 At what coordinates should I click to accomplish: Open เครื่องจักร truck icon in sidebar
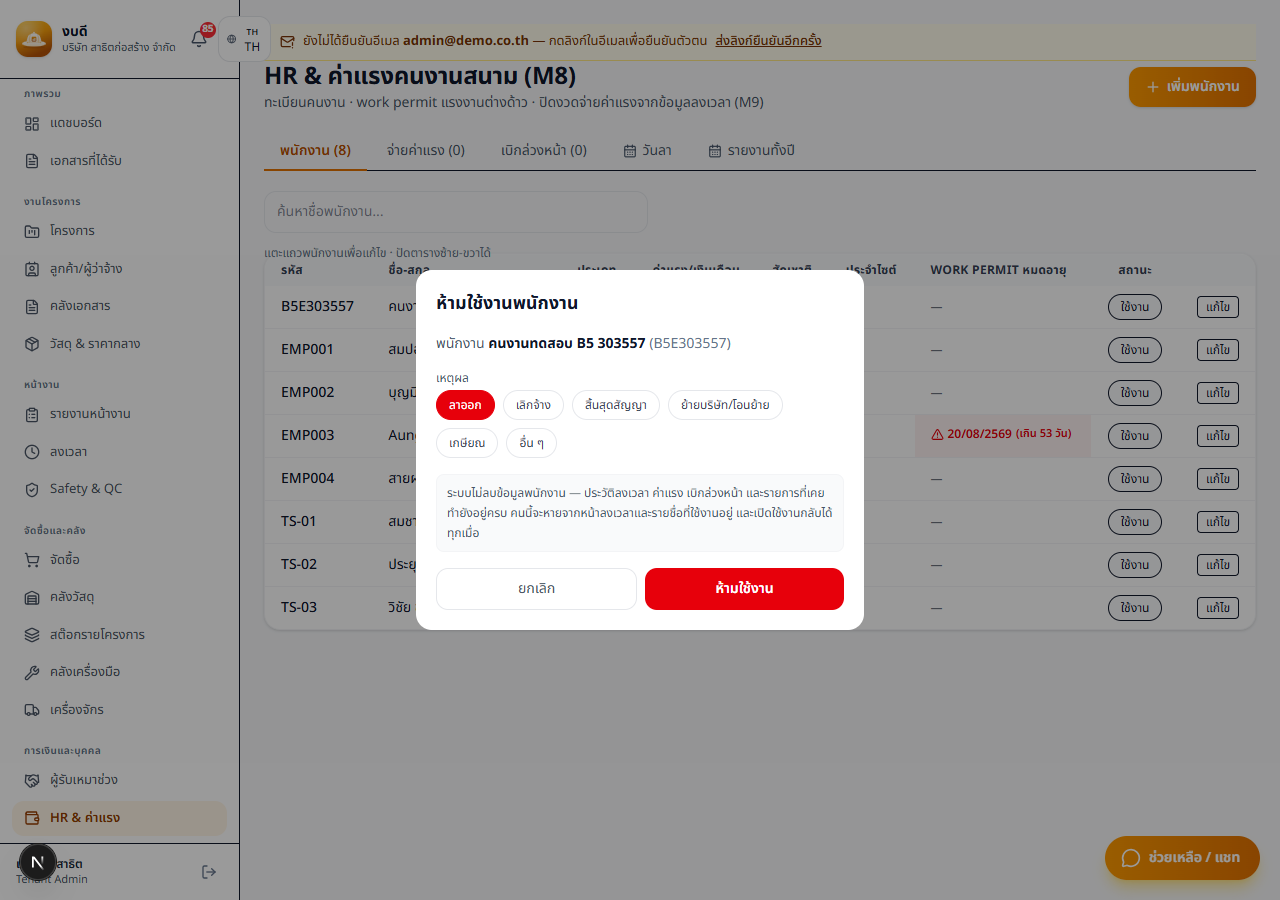coord(32,710)
